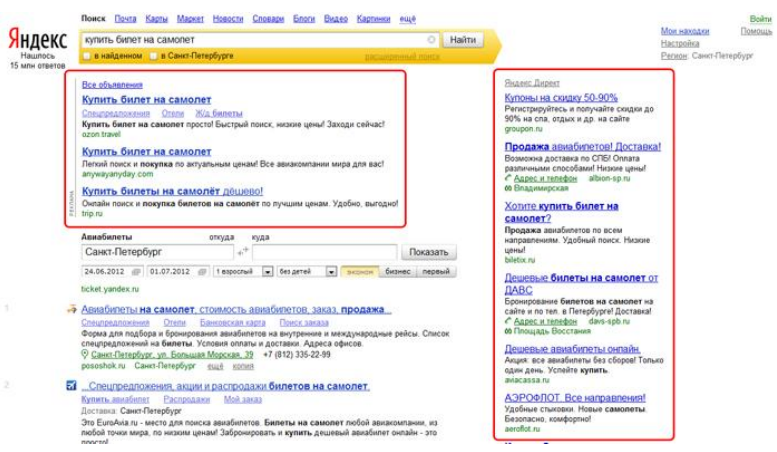Open the Картинки tab

point(373,19)
